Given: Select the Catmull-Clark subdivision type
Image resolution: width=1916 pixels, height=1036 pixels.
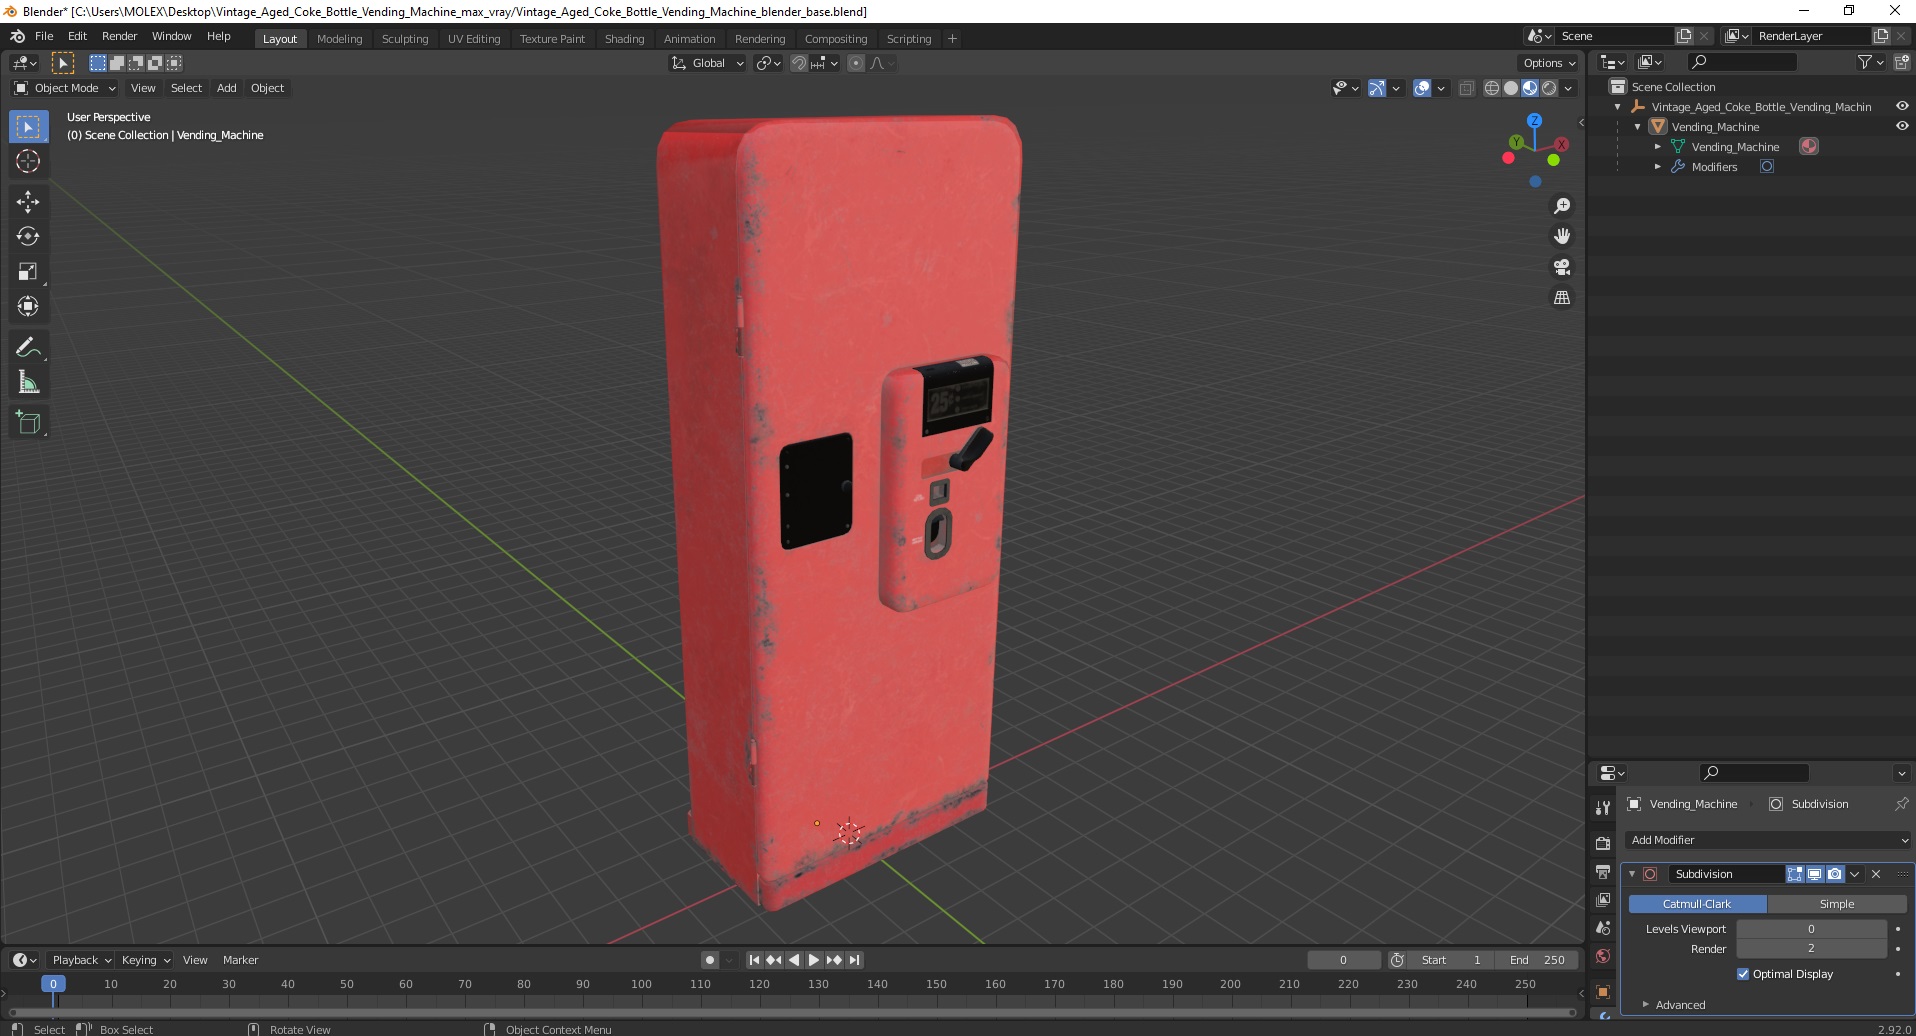Looking at the screenshot, I should click(1697, 904).
